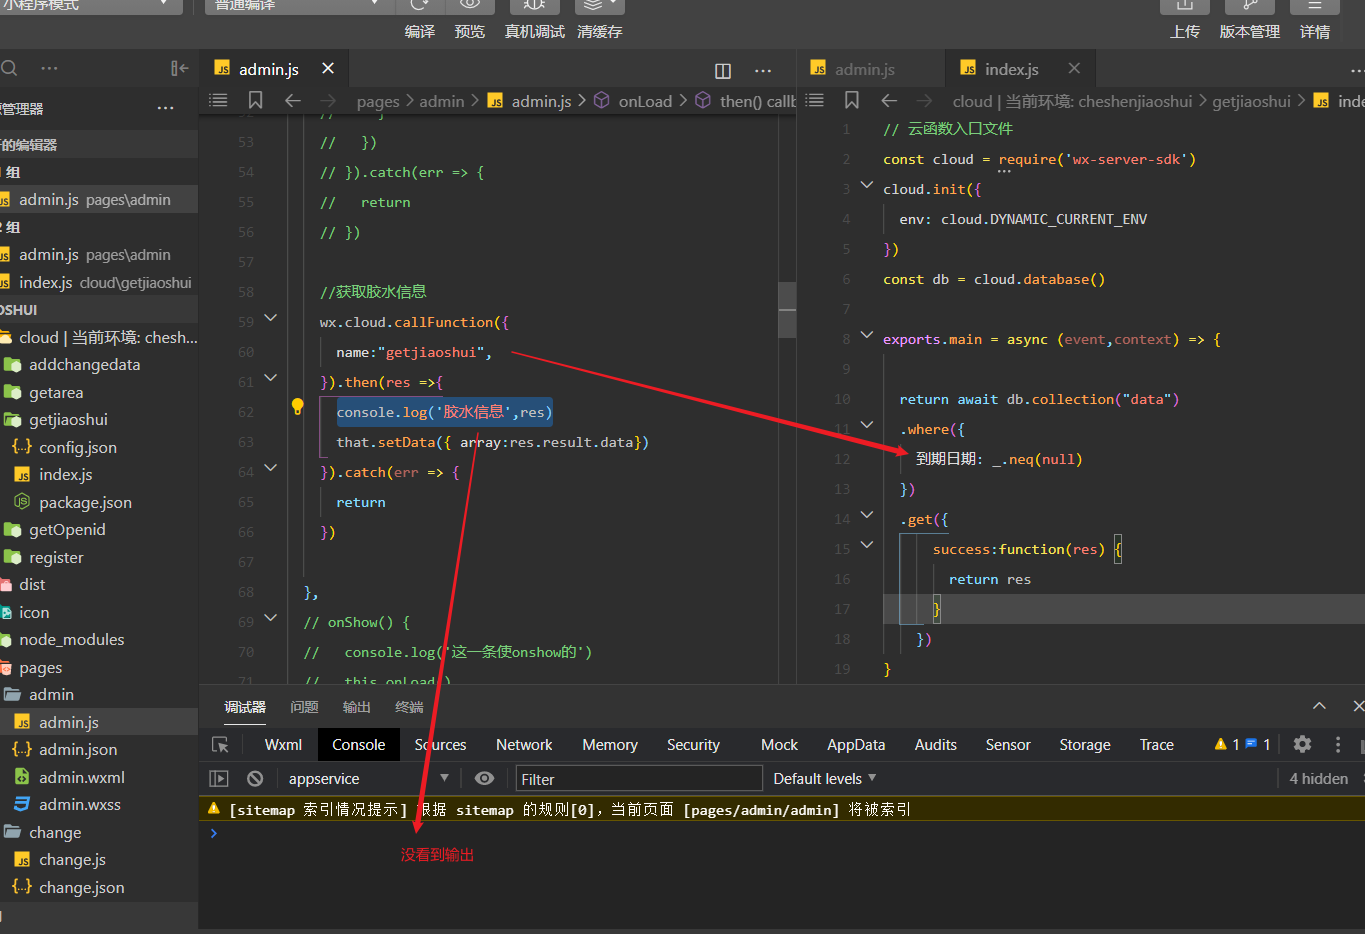This screenshot has width=1365, height=934.
Task: Click the 编译 compile button
Action: 420,32
